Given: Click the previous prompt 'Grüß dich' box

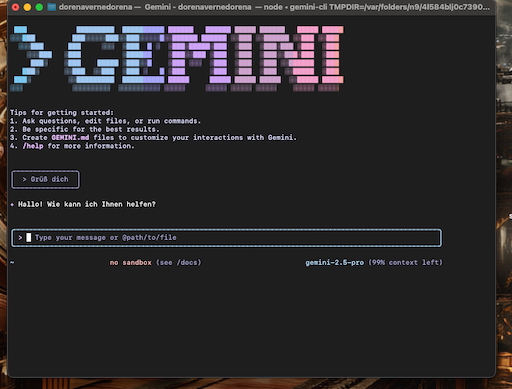Looking at the screenshot, I should (x=46, y=180).
